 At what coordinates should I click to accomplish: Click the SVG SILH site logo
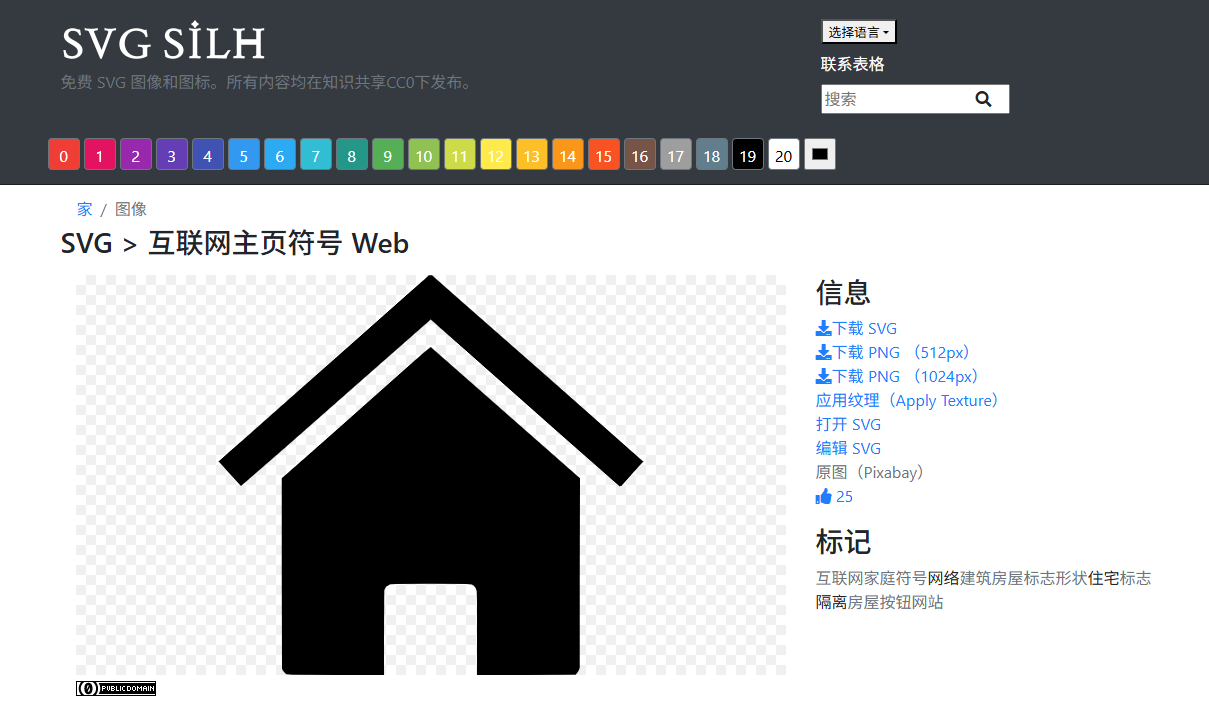click(x=163, y=44)
